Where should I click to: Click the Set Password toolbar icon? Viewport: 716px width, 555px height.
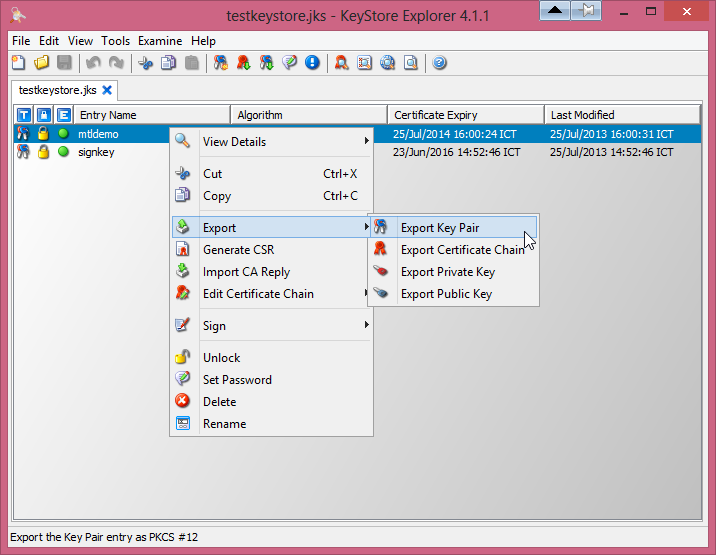(290, 63)
